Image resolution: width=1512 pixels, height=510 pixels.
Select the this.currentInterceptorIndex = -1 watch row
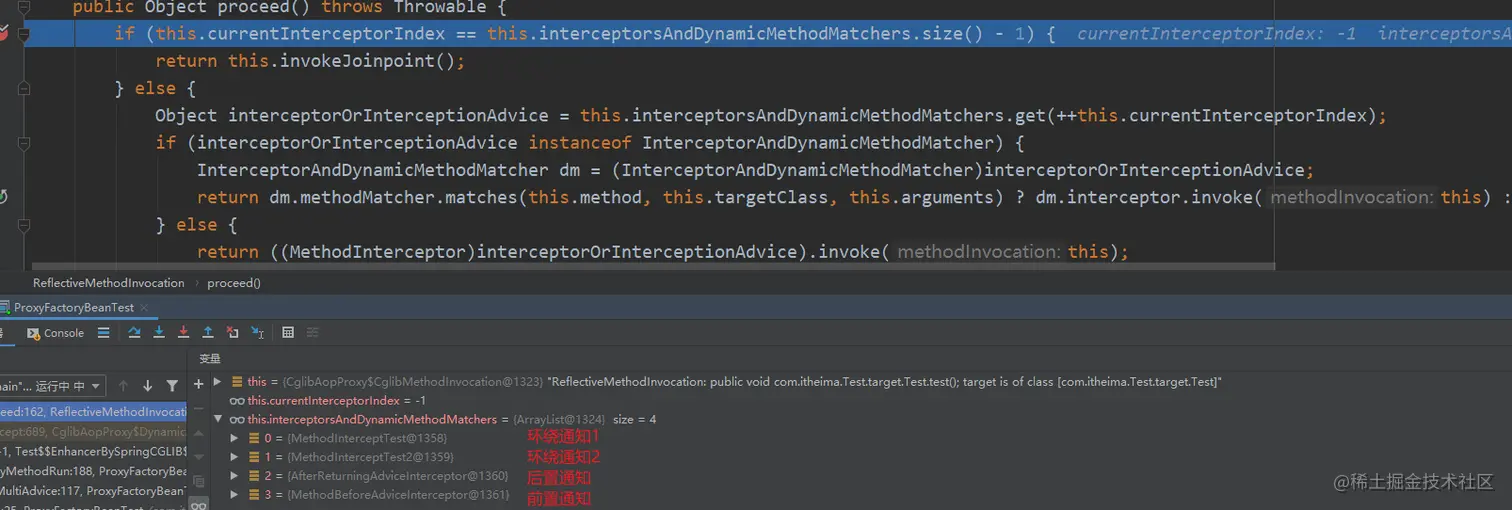point(850,401)
